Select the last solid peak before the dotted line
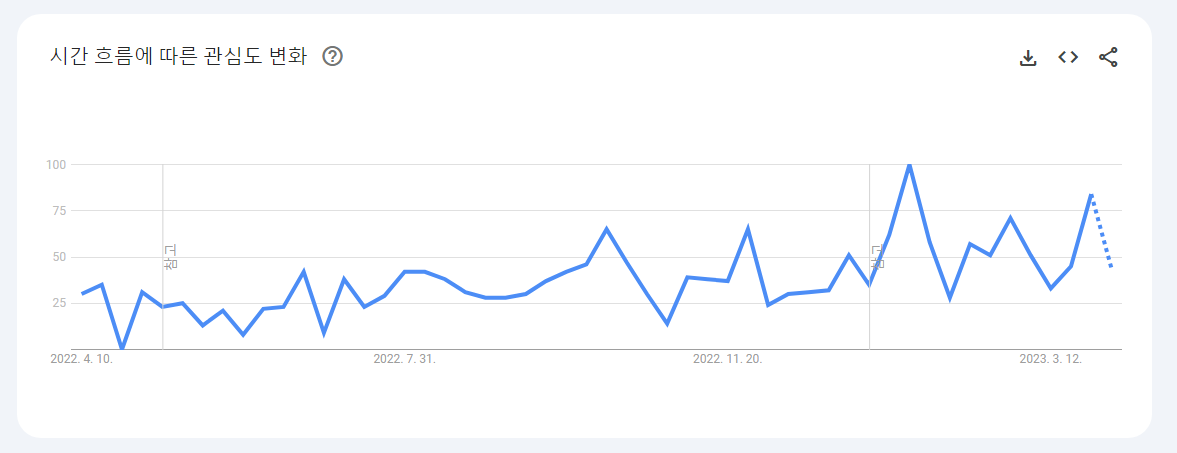The height and width of the screenshot is (453, 1177). 1091,195
